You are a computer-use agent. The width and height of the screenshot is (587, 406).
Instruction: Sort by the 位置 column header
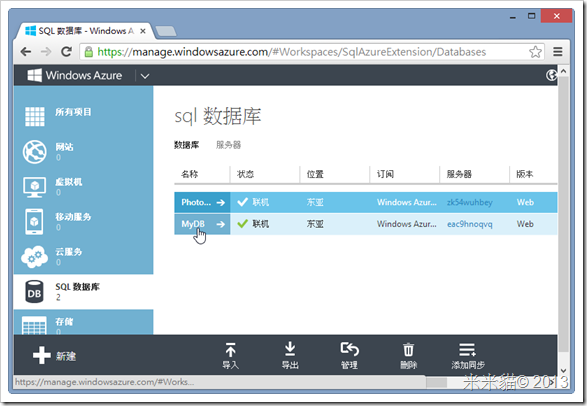click(x=315, y=174)
